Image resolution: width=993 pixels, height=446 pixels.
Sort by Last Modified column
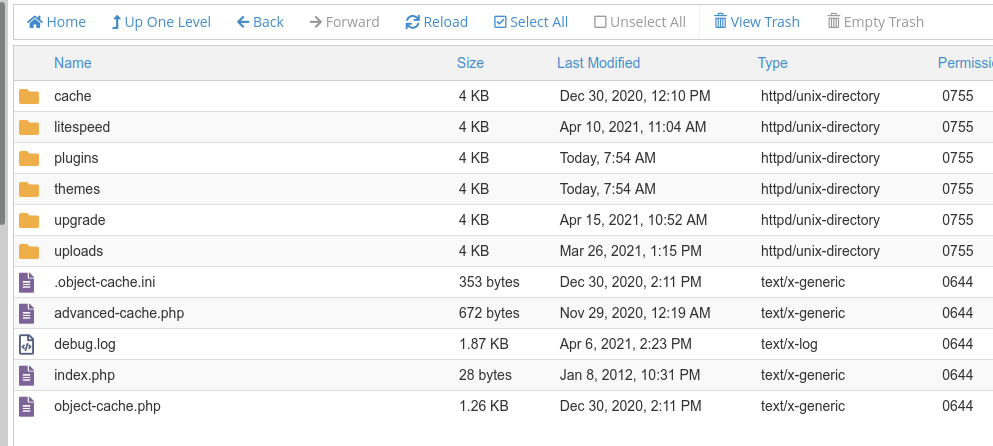(x=598, y=63)
